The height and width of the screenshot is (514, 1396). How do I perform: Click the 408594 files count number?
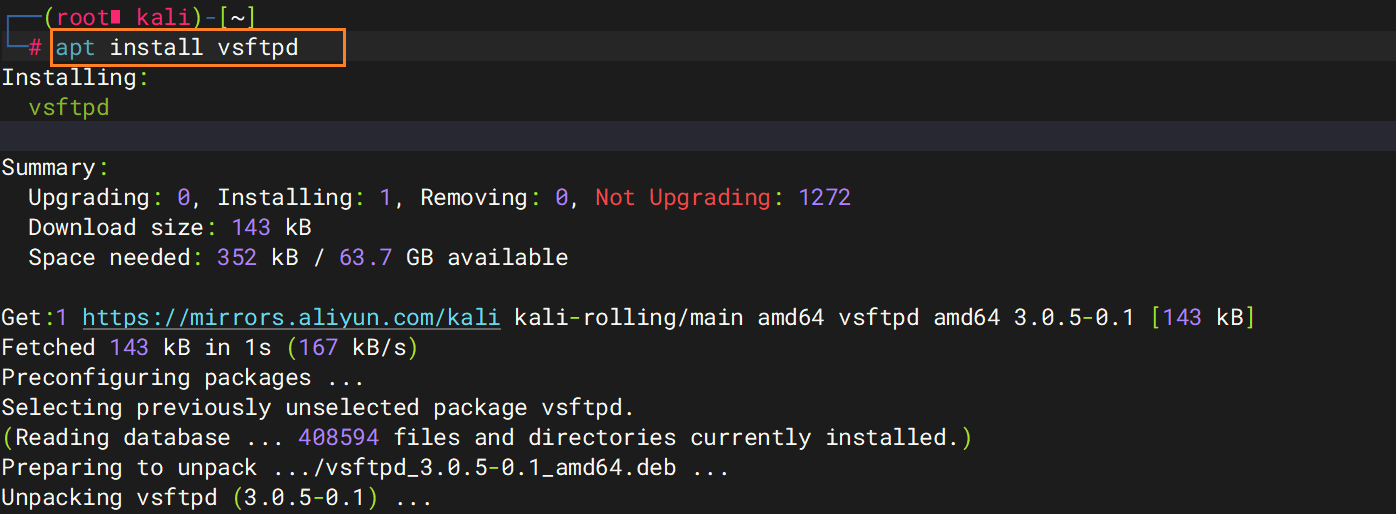(338, 438)
